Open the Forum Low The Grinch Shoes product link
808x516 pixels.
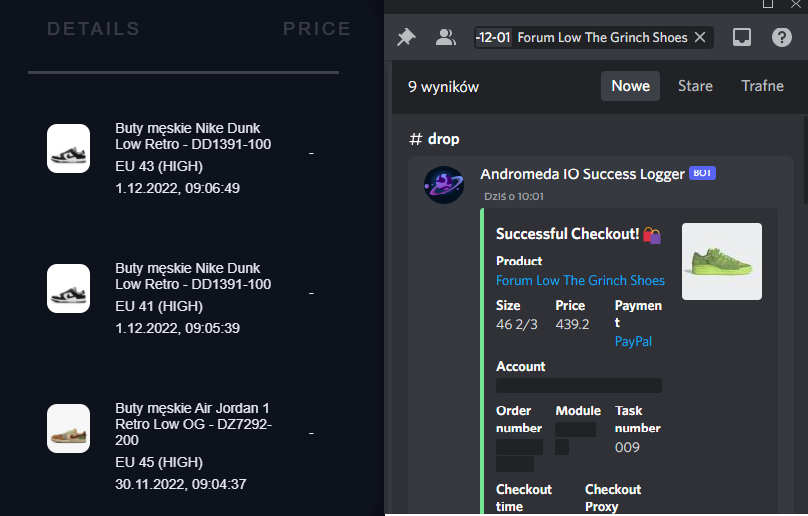pos(580,280)
